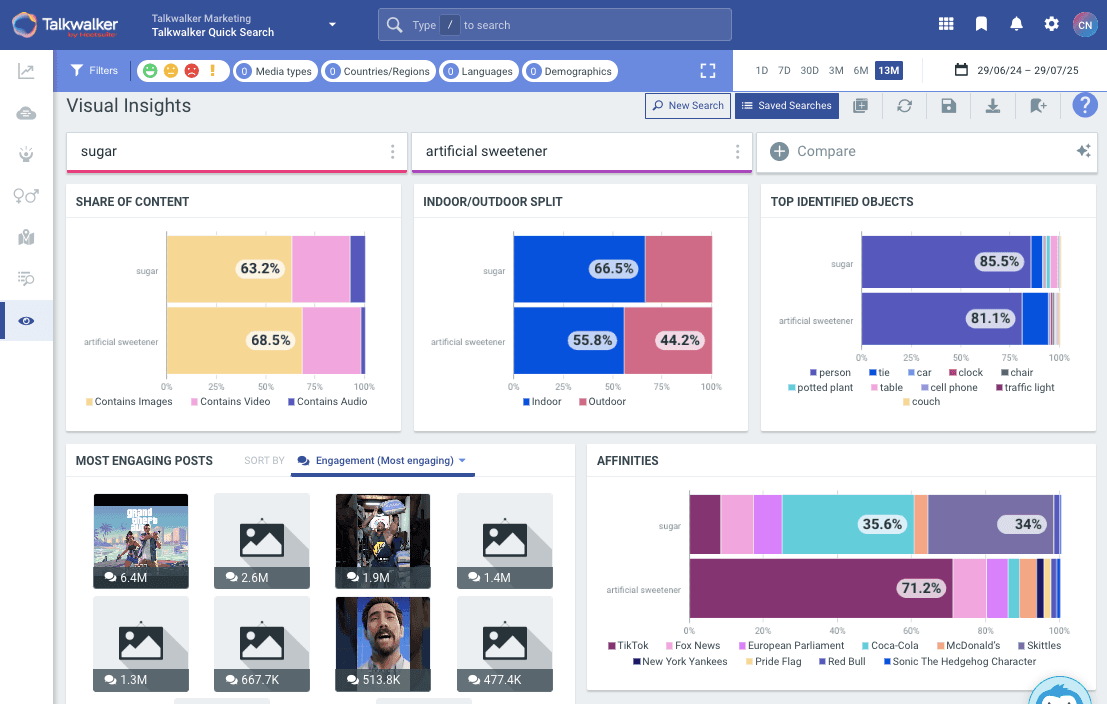Click the bookmark icon in header

click(981, 24)
